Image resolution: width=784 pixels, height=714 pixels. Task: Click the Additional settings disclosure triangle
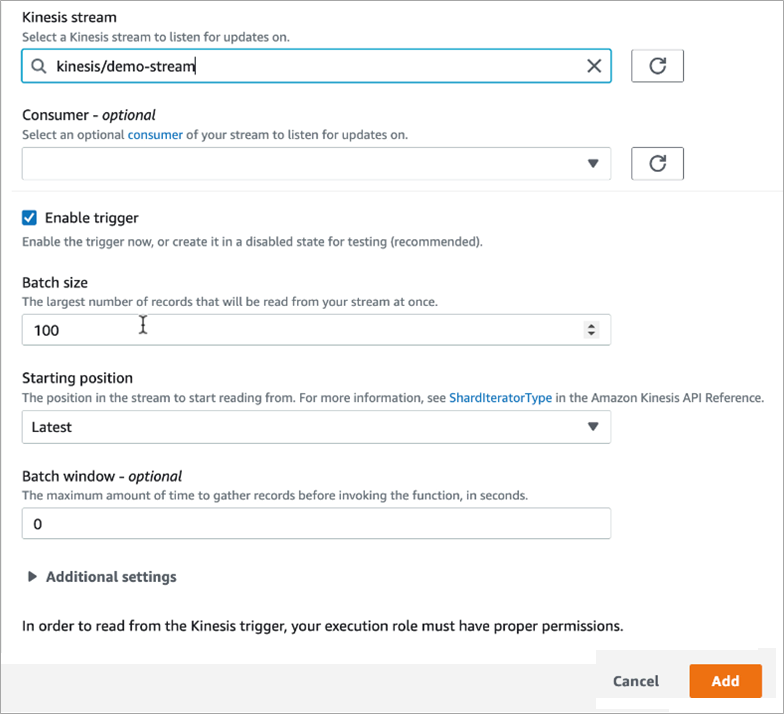tap(32, 576)
